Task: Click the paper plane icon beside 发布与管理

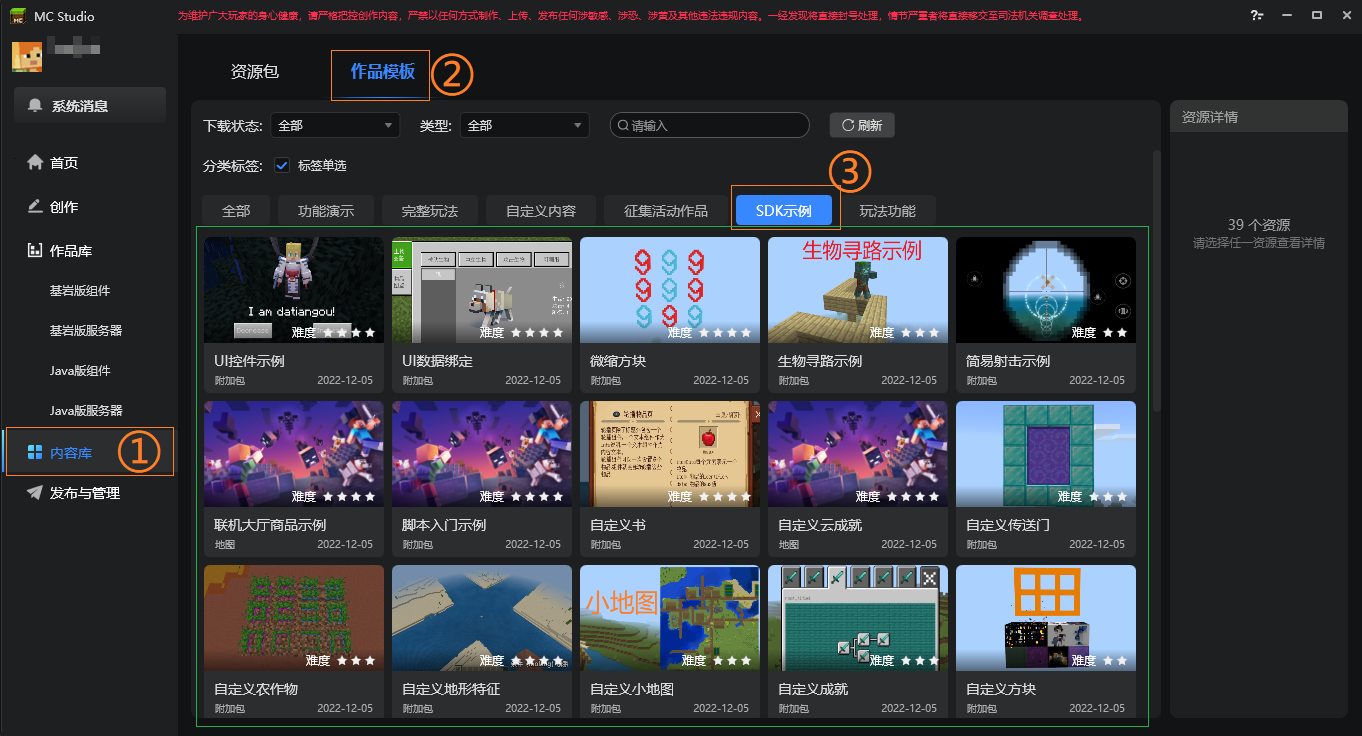Action: click(x=35, y=492)
